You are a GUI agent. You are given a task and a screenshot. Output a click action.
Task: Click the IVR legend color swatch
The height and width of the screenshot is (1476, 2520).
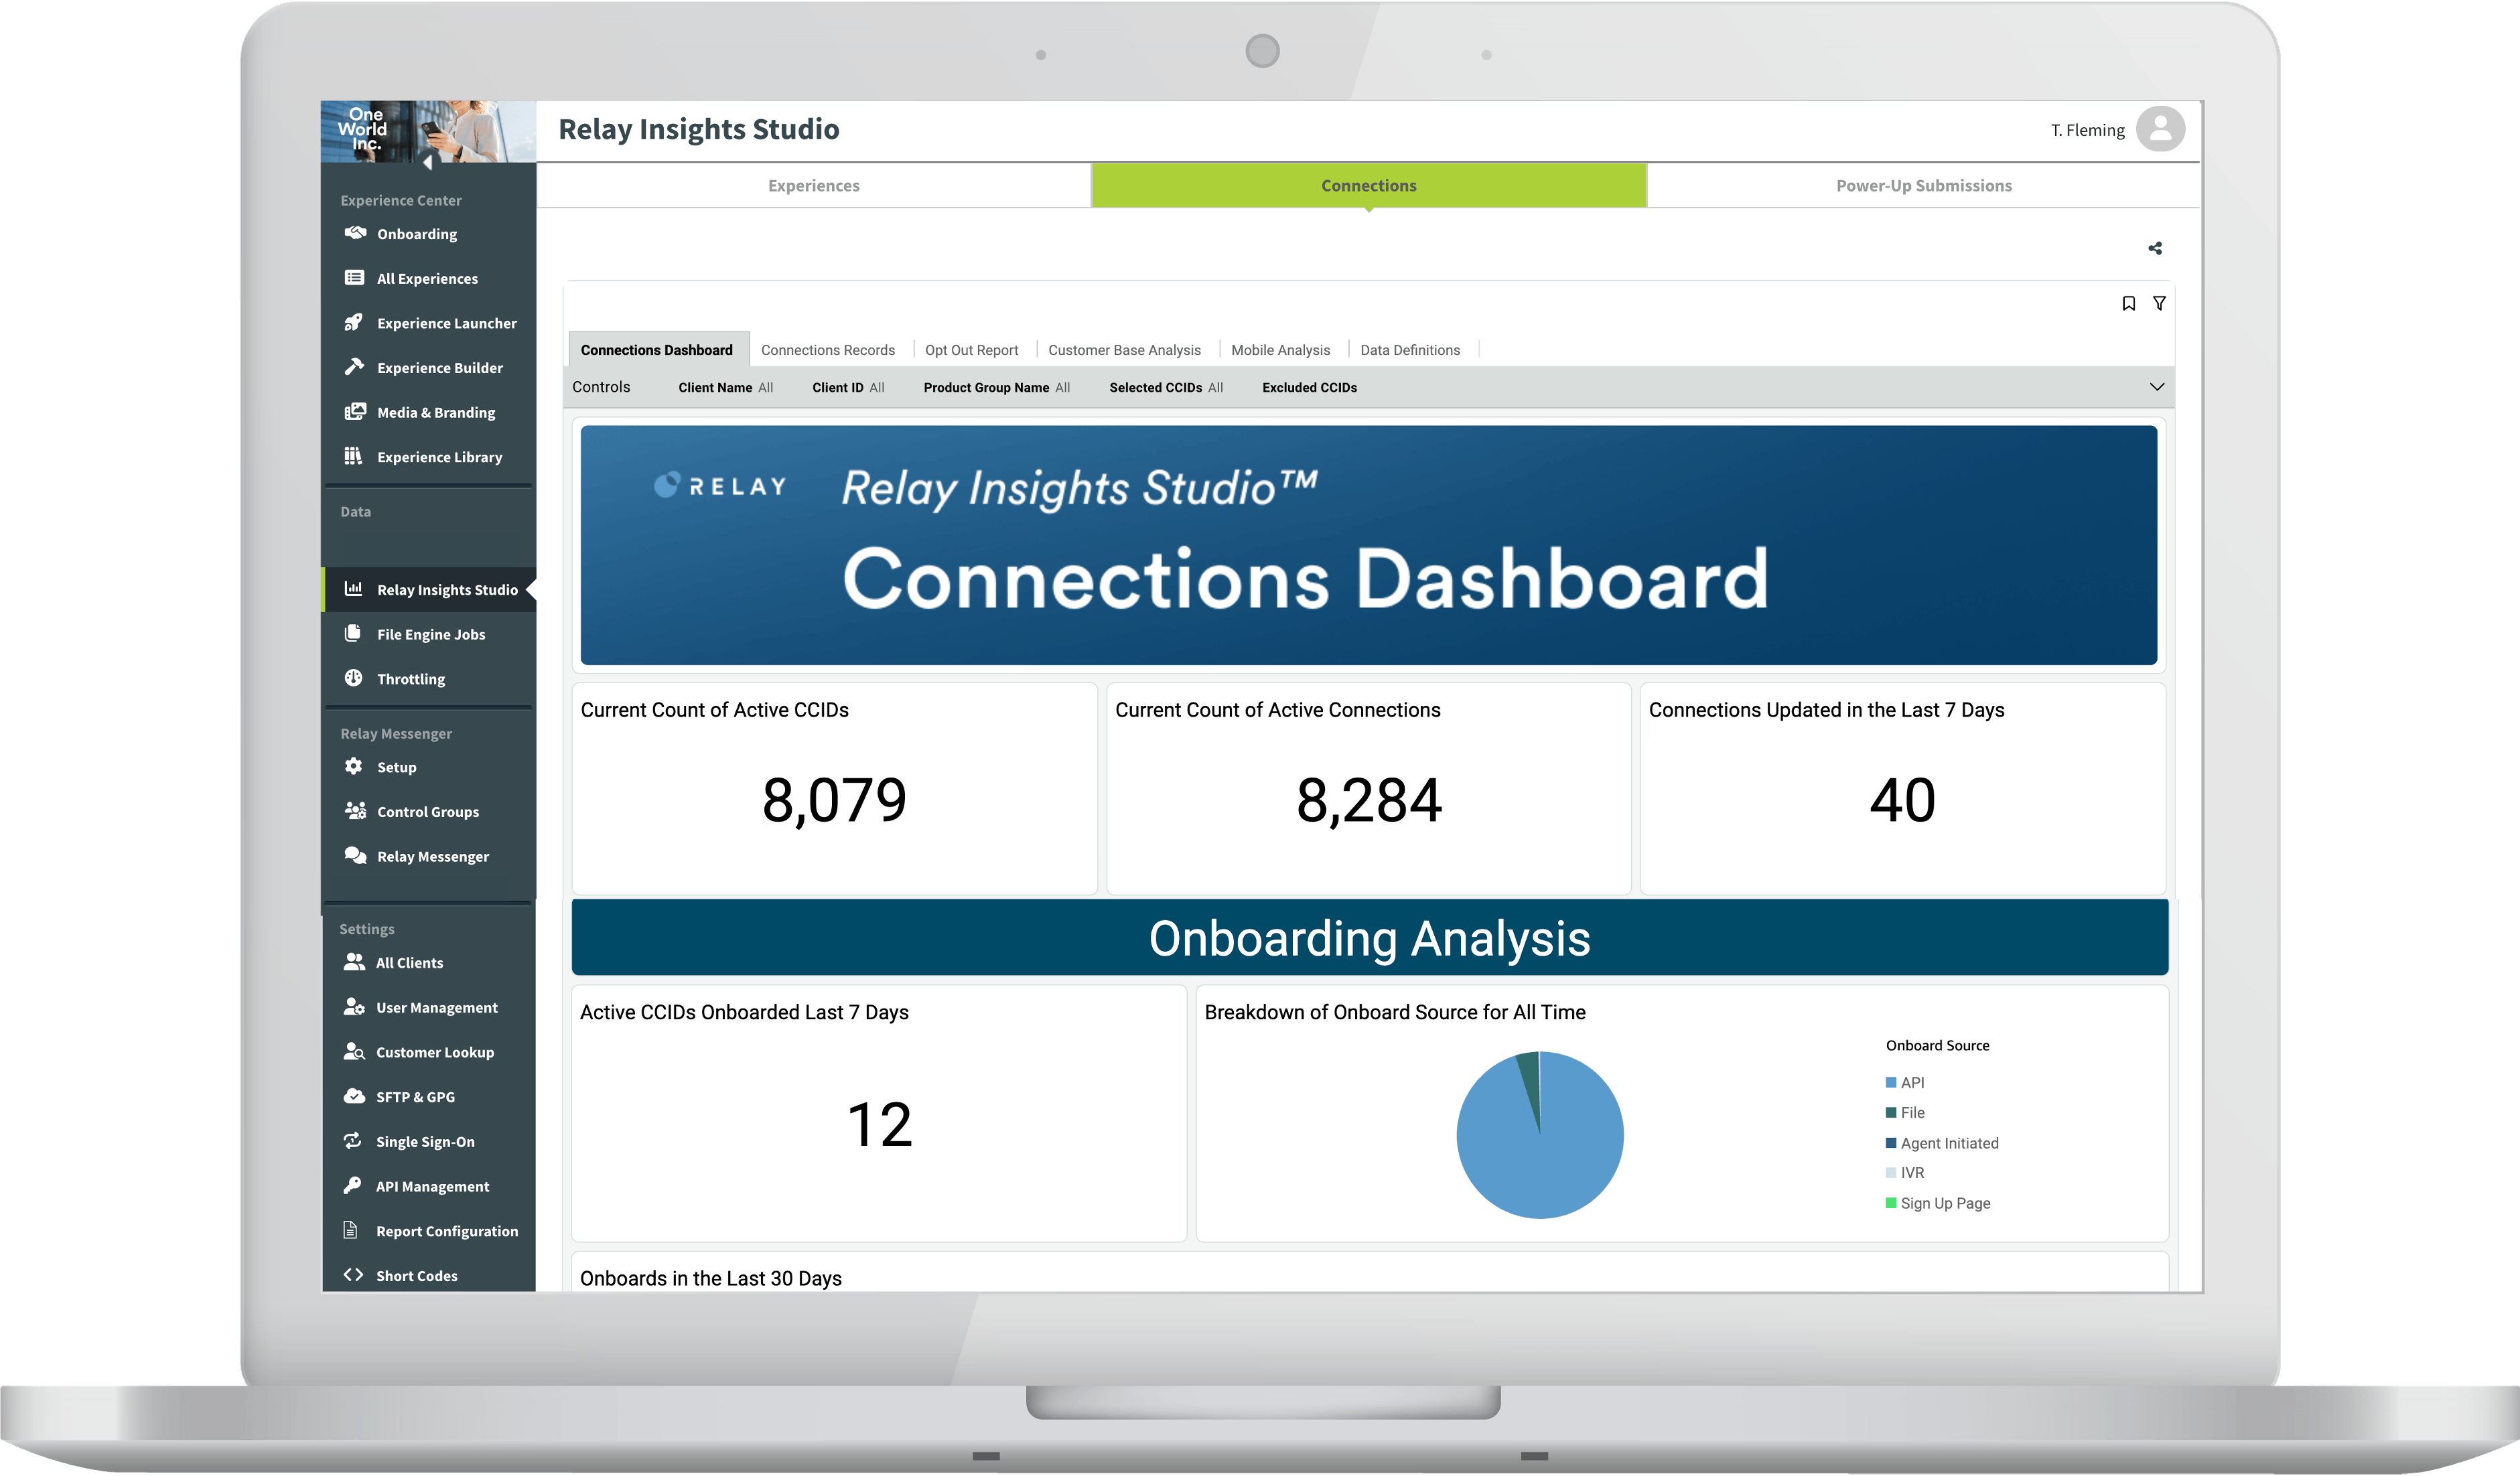point(1891,1172)
